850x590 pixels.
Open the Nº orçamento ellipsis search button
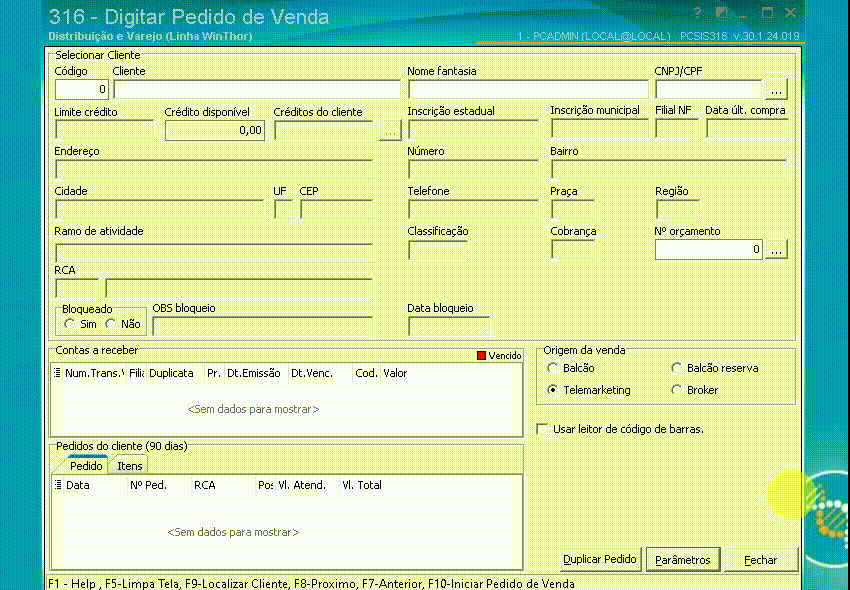coord(776,249)
